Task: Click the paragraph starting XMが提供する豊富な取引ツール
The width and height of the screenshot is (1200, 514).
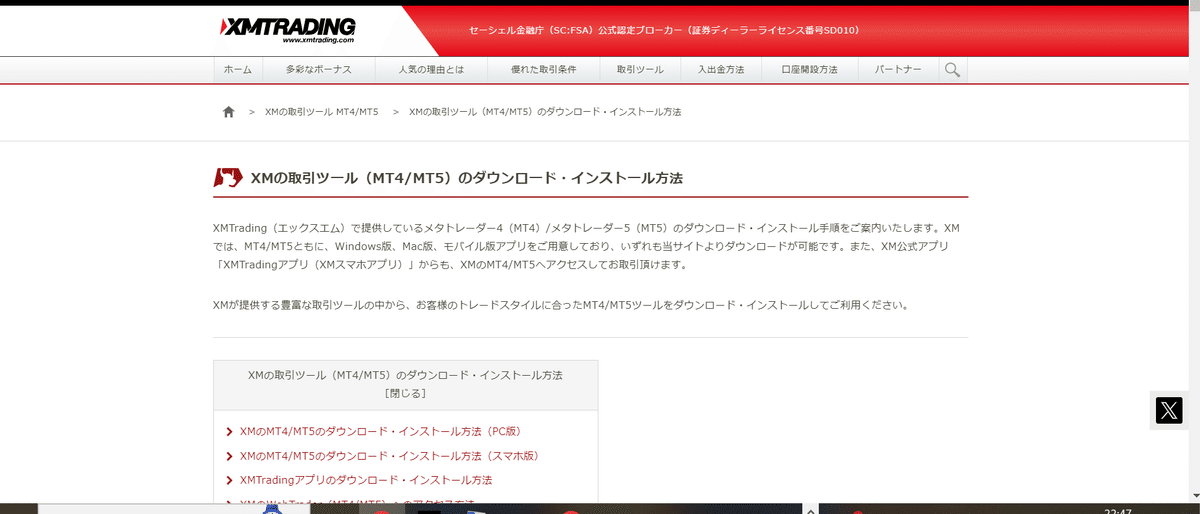Action: pos(561,305)
